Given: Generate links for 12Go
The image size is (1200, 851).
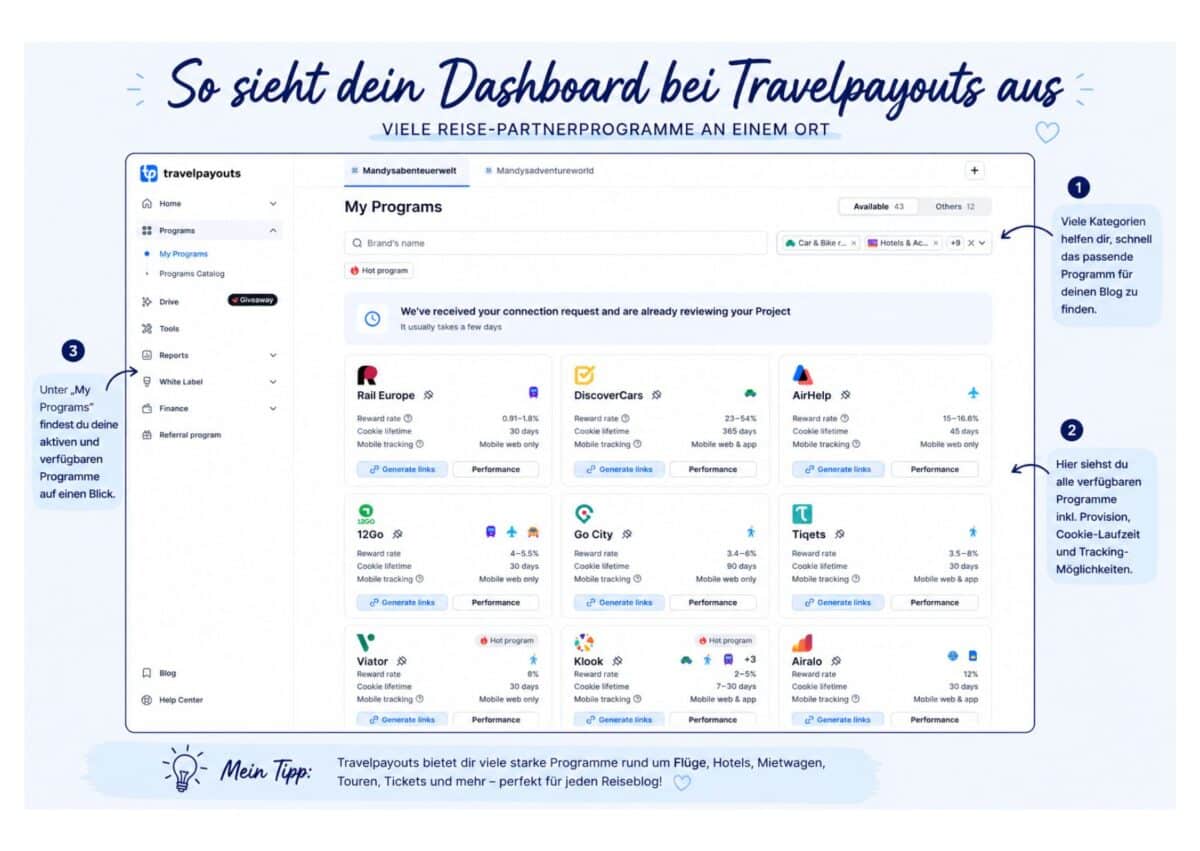Looking at the screenshot, I should click(x=402, y=603).
